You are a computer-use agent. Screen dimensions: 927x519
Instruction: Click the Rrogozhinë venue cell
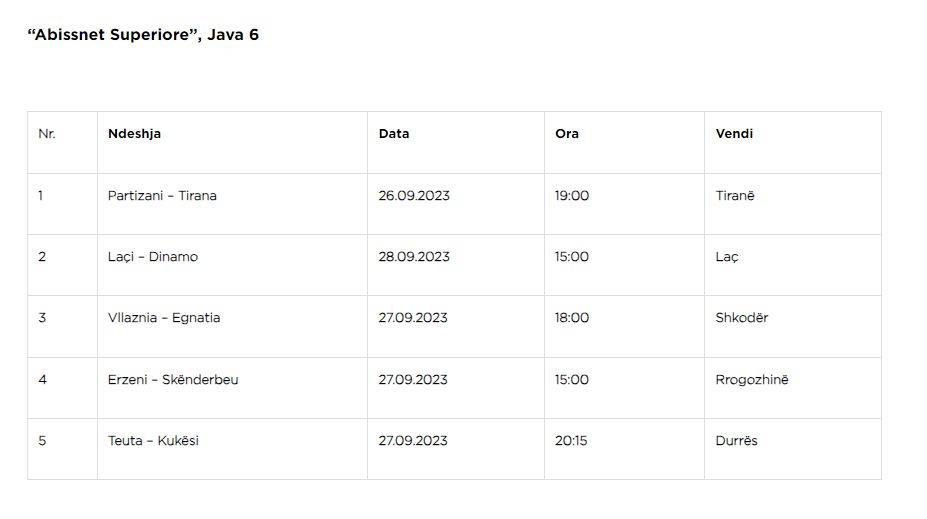point(793,388)
